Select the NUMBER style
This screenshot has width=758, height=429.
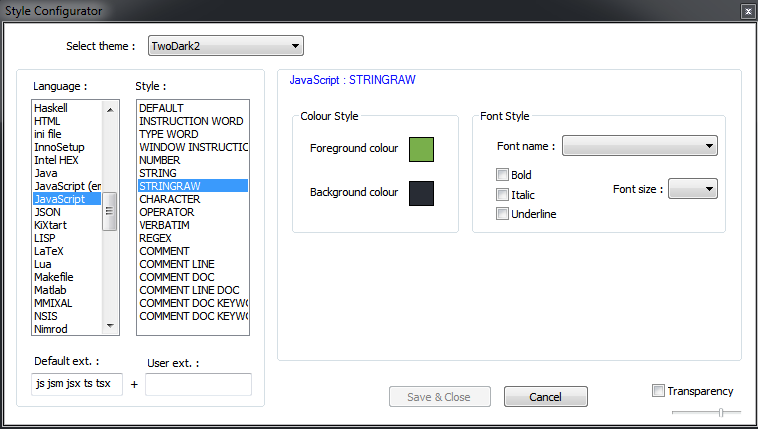(x=193, y=160)
